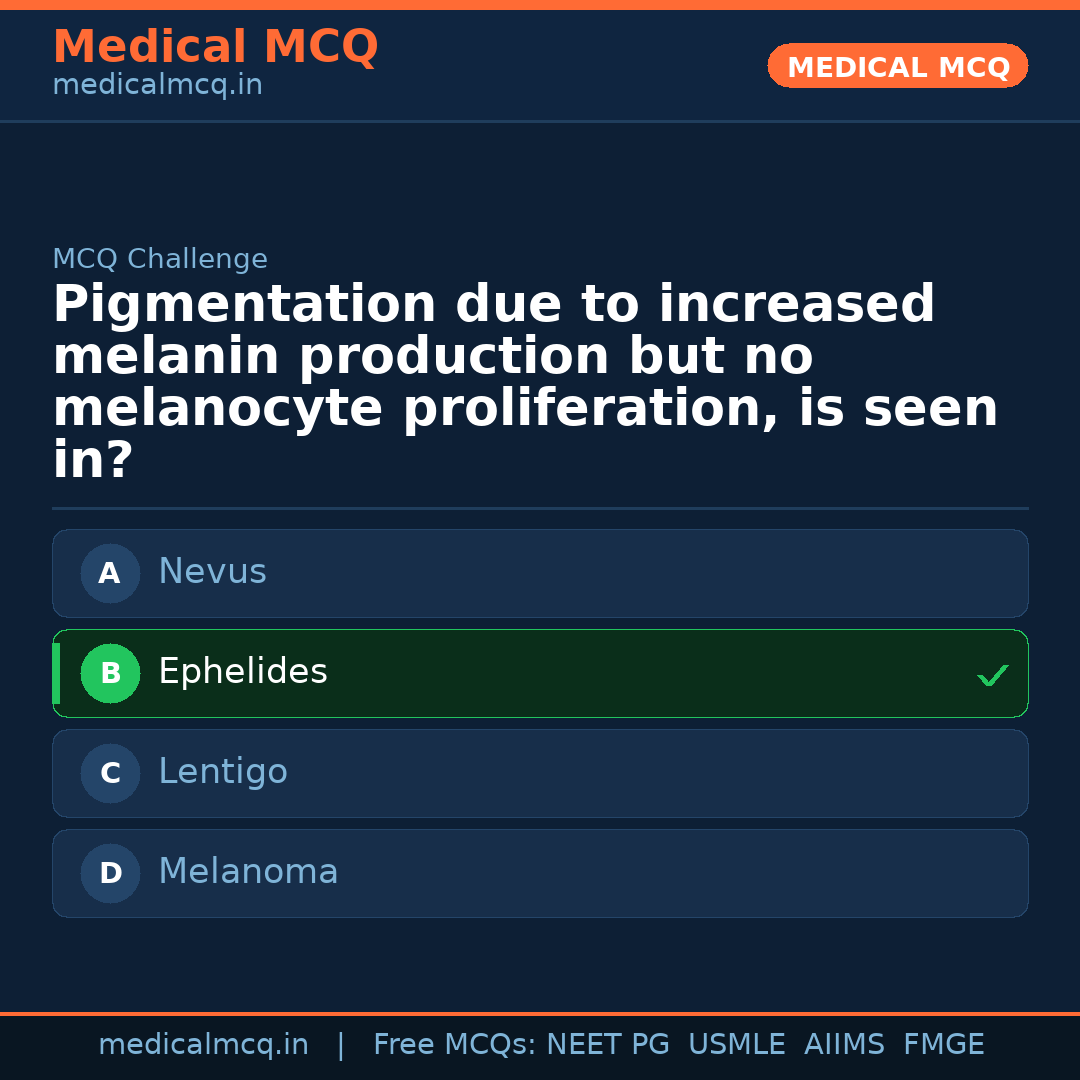Click the orange Medical MCQ header title
The image size is (1080, 1080).
pyautogui.click(x=215, y=47)
